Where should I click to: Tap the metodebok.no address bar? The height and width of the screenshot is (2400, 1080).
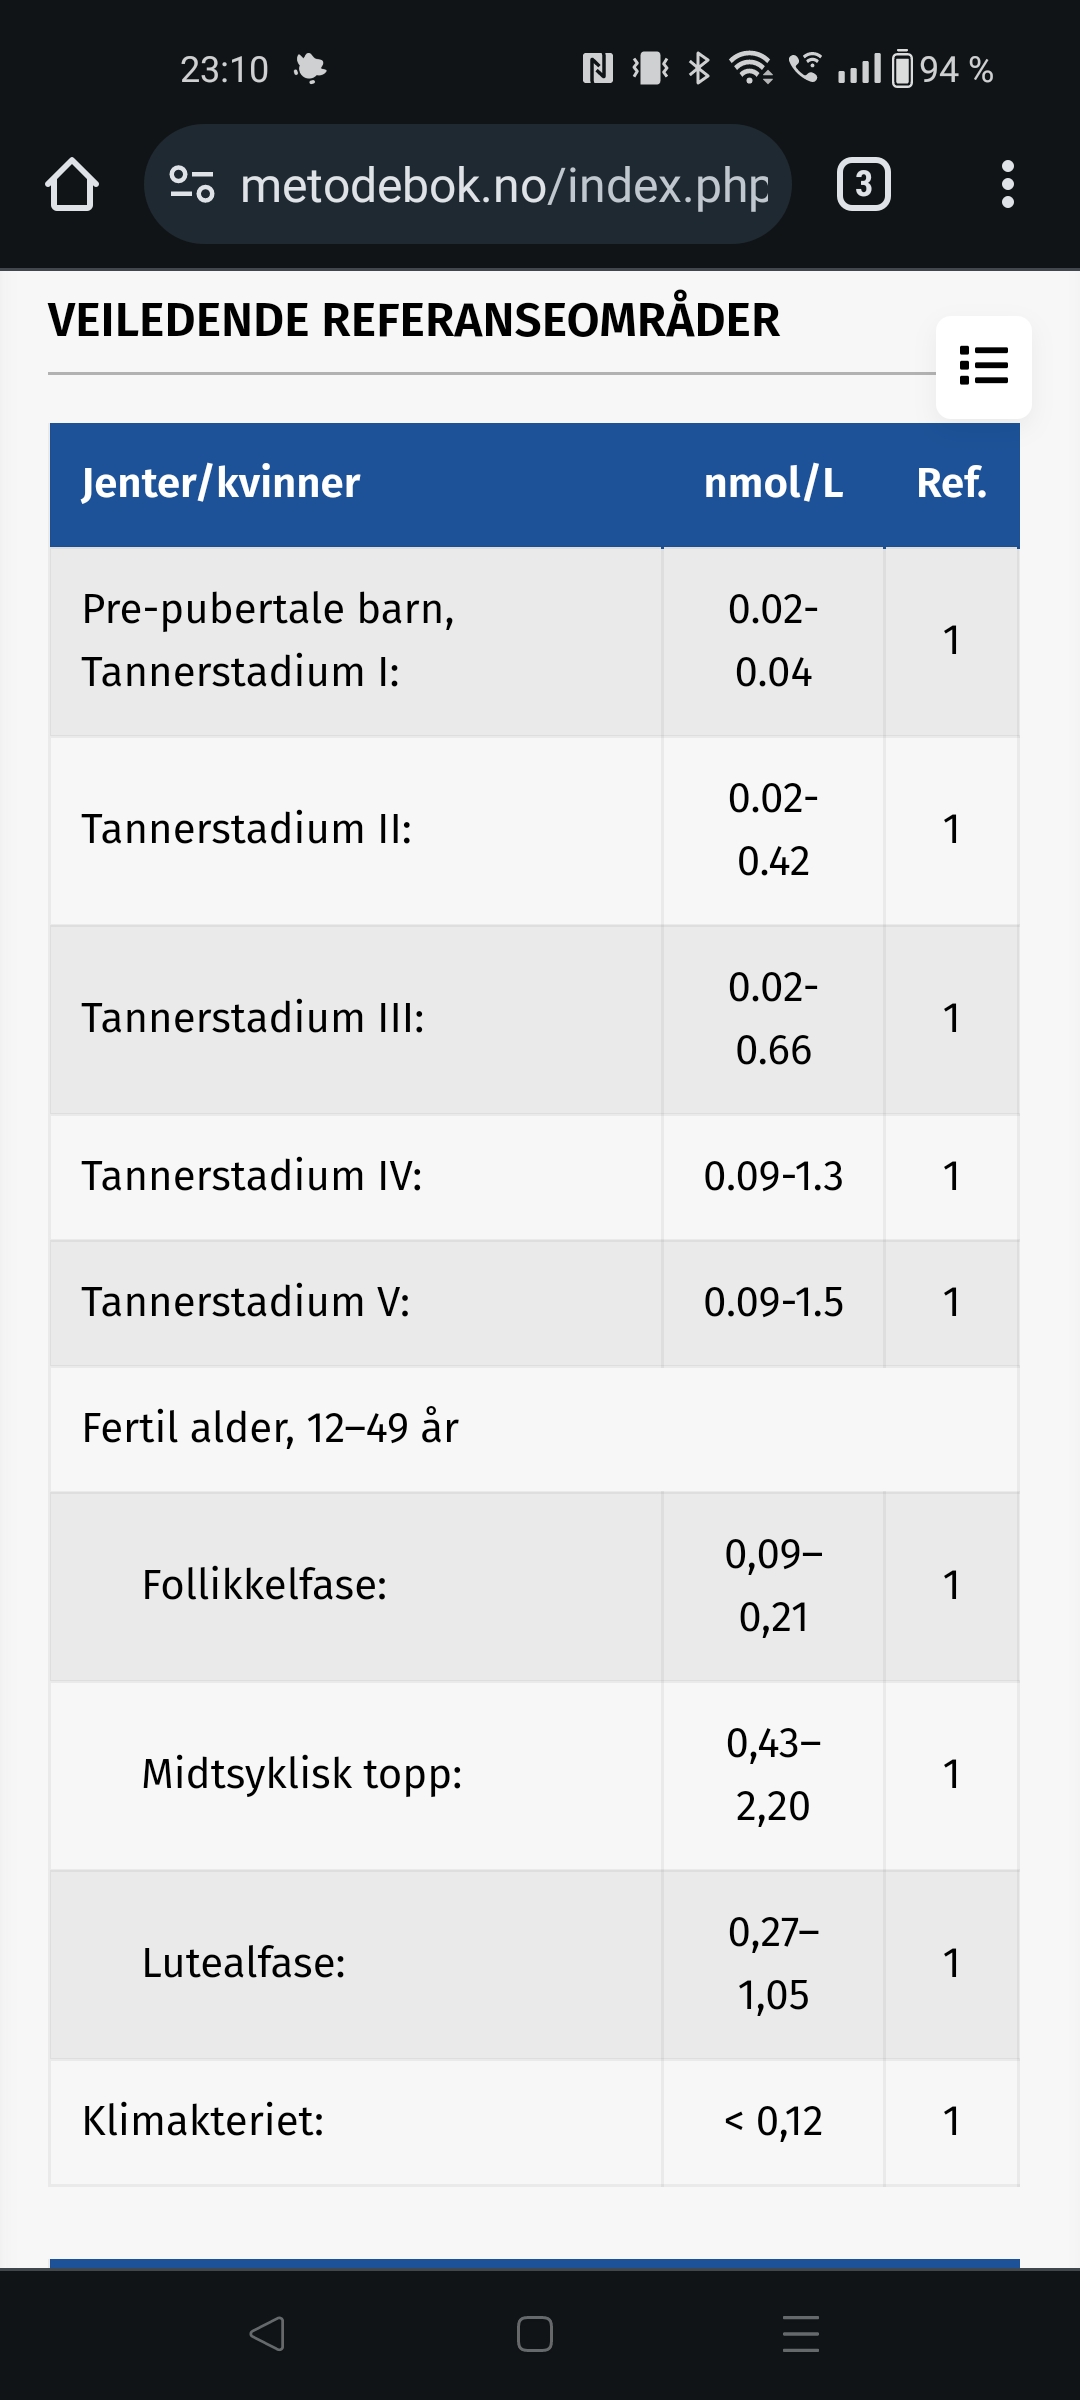coord(504,185)
